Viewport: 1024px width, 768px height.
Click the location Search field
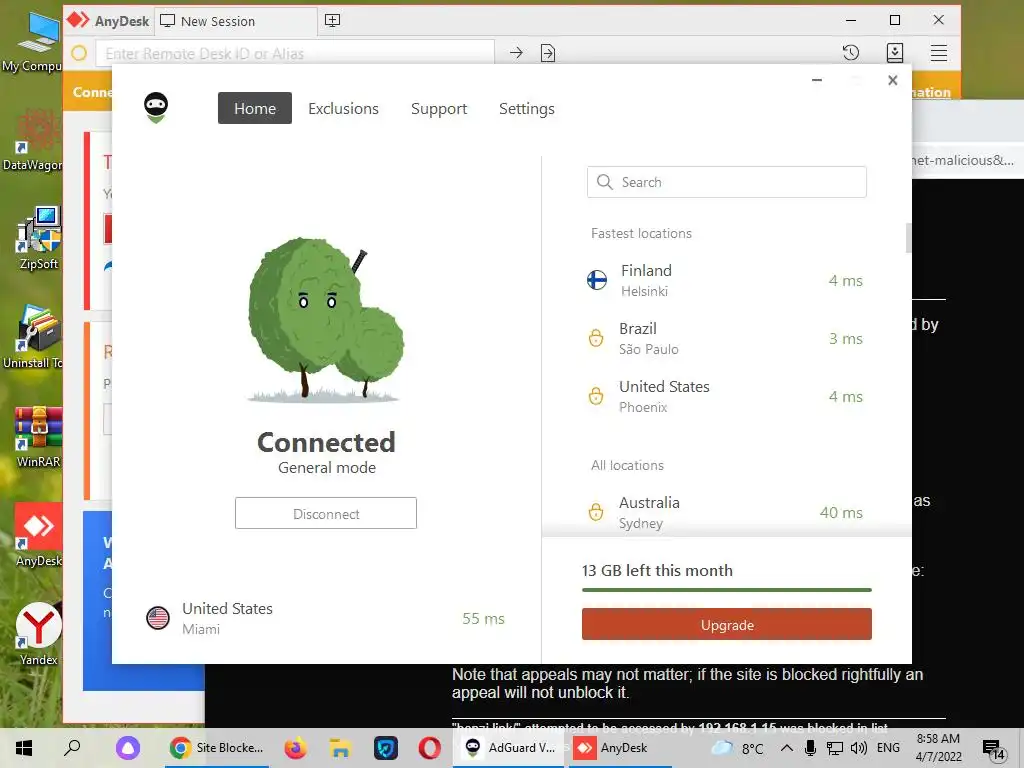(727, 182)
